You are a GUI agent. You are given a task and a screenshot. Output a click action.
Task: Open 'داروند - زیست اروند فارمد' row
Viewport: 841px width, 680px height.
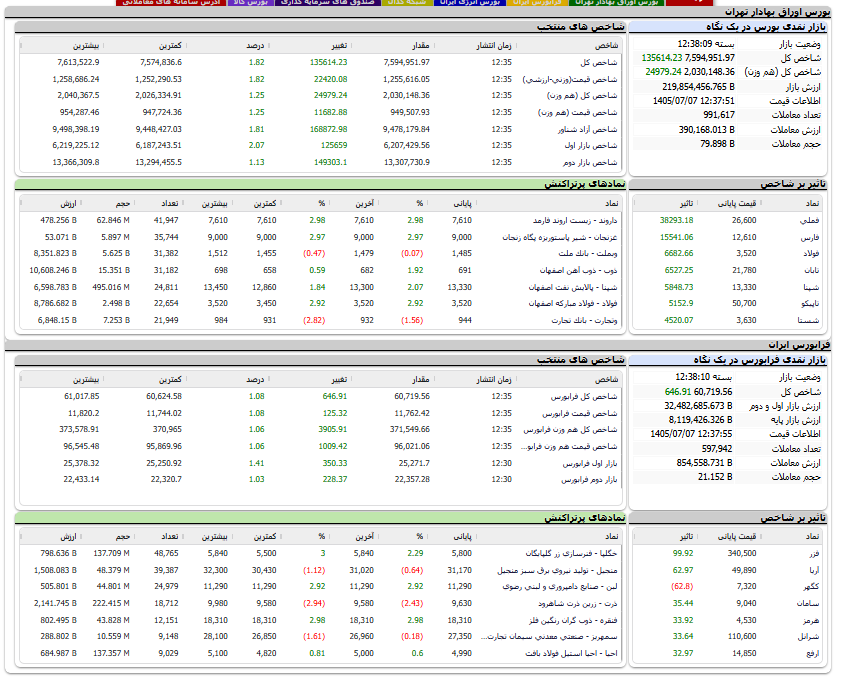pos(323,220)
